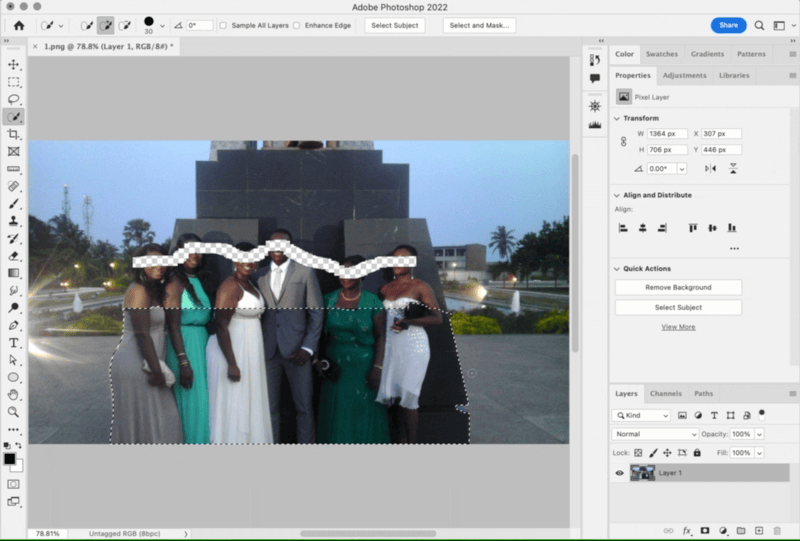Screen dimensions: 800x541
Task: Select the Eraser tool
Action: coord(14,256)
